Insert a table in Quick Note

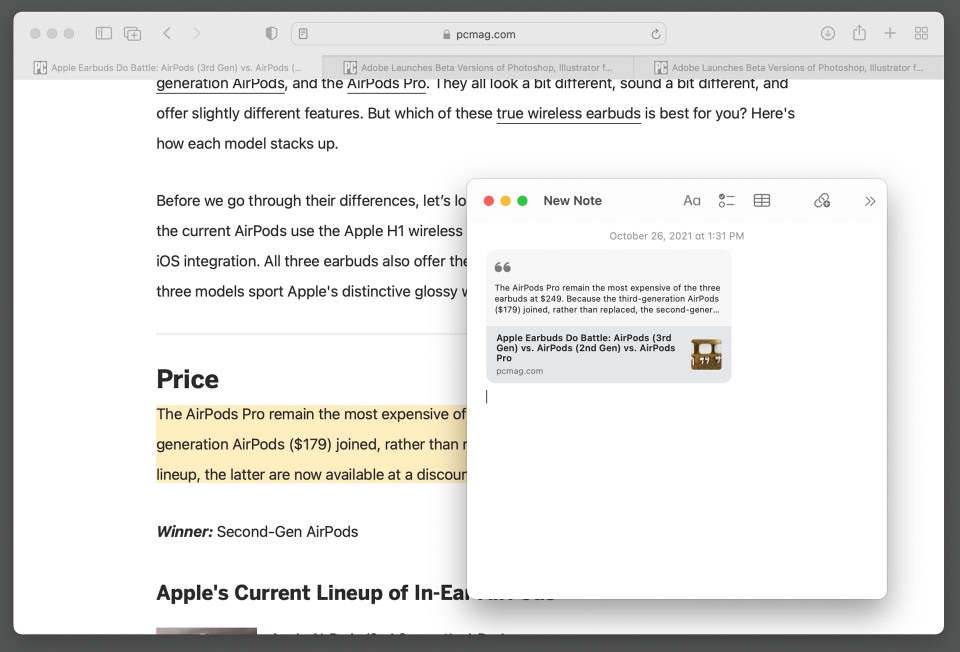[x=762, y=201]
